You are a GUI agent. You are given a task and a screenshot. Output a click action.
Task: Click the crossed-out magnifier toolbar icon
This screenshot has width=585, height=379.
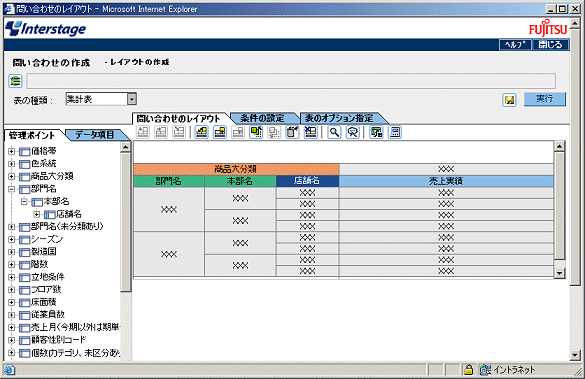353,132
